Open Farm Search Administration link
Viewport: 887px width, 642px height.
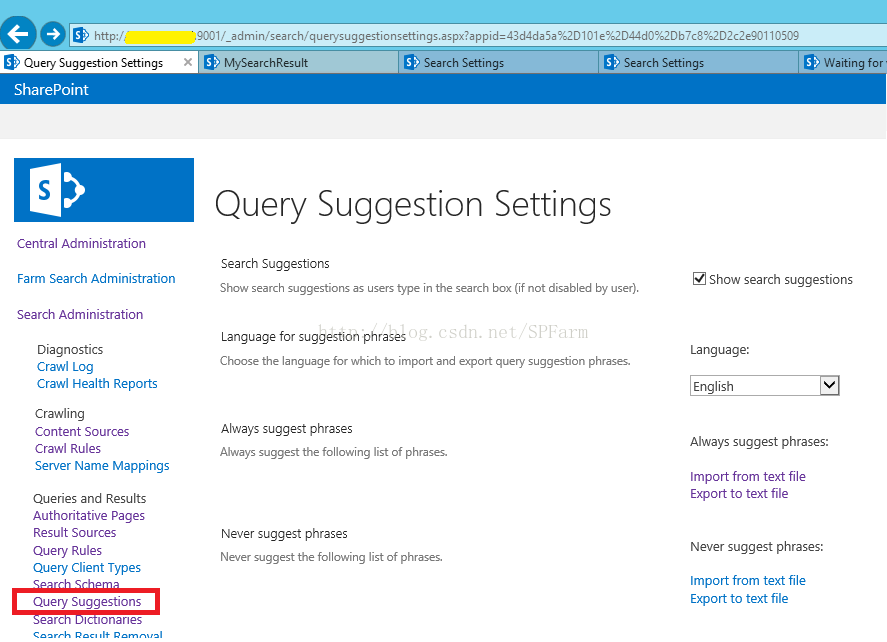96,279
